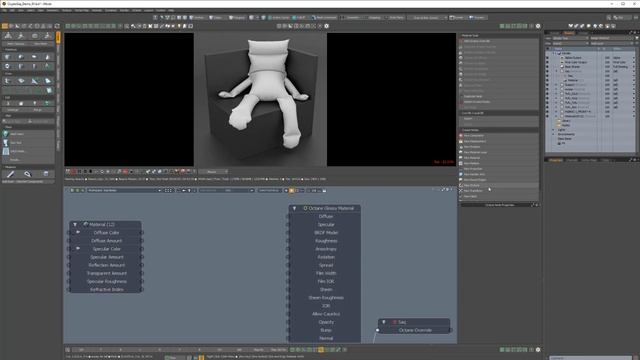Click the New Texture node icon
This screenshot has height=360, width=640.
(461, 185)
